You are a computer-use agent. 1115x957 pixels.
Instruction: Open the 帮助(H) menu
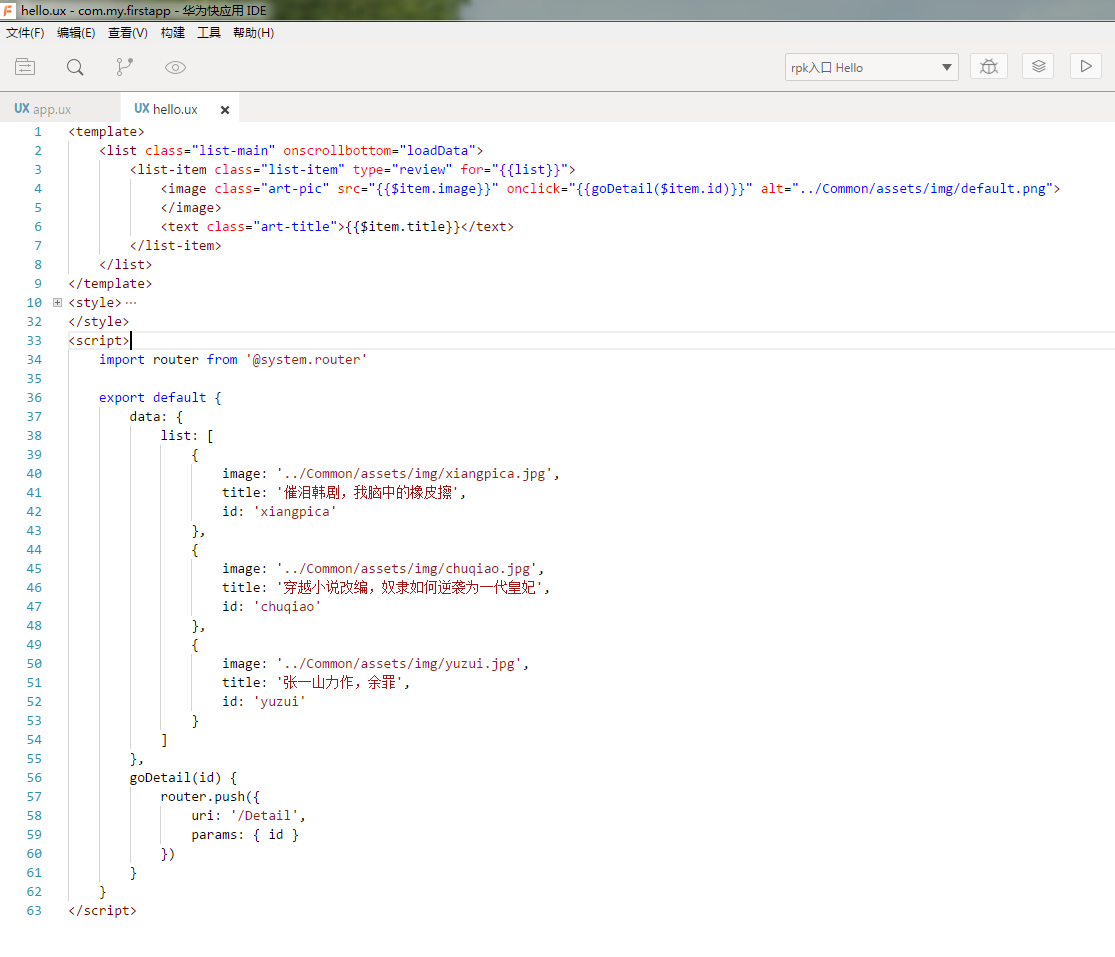(x=253, y=33)
